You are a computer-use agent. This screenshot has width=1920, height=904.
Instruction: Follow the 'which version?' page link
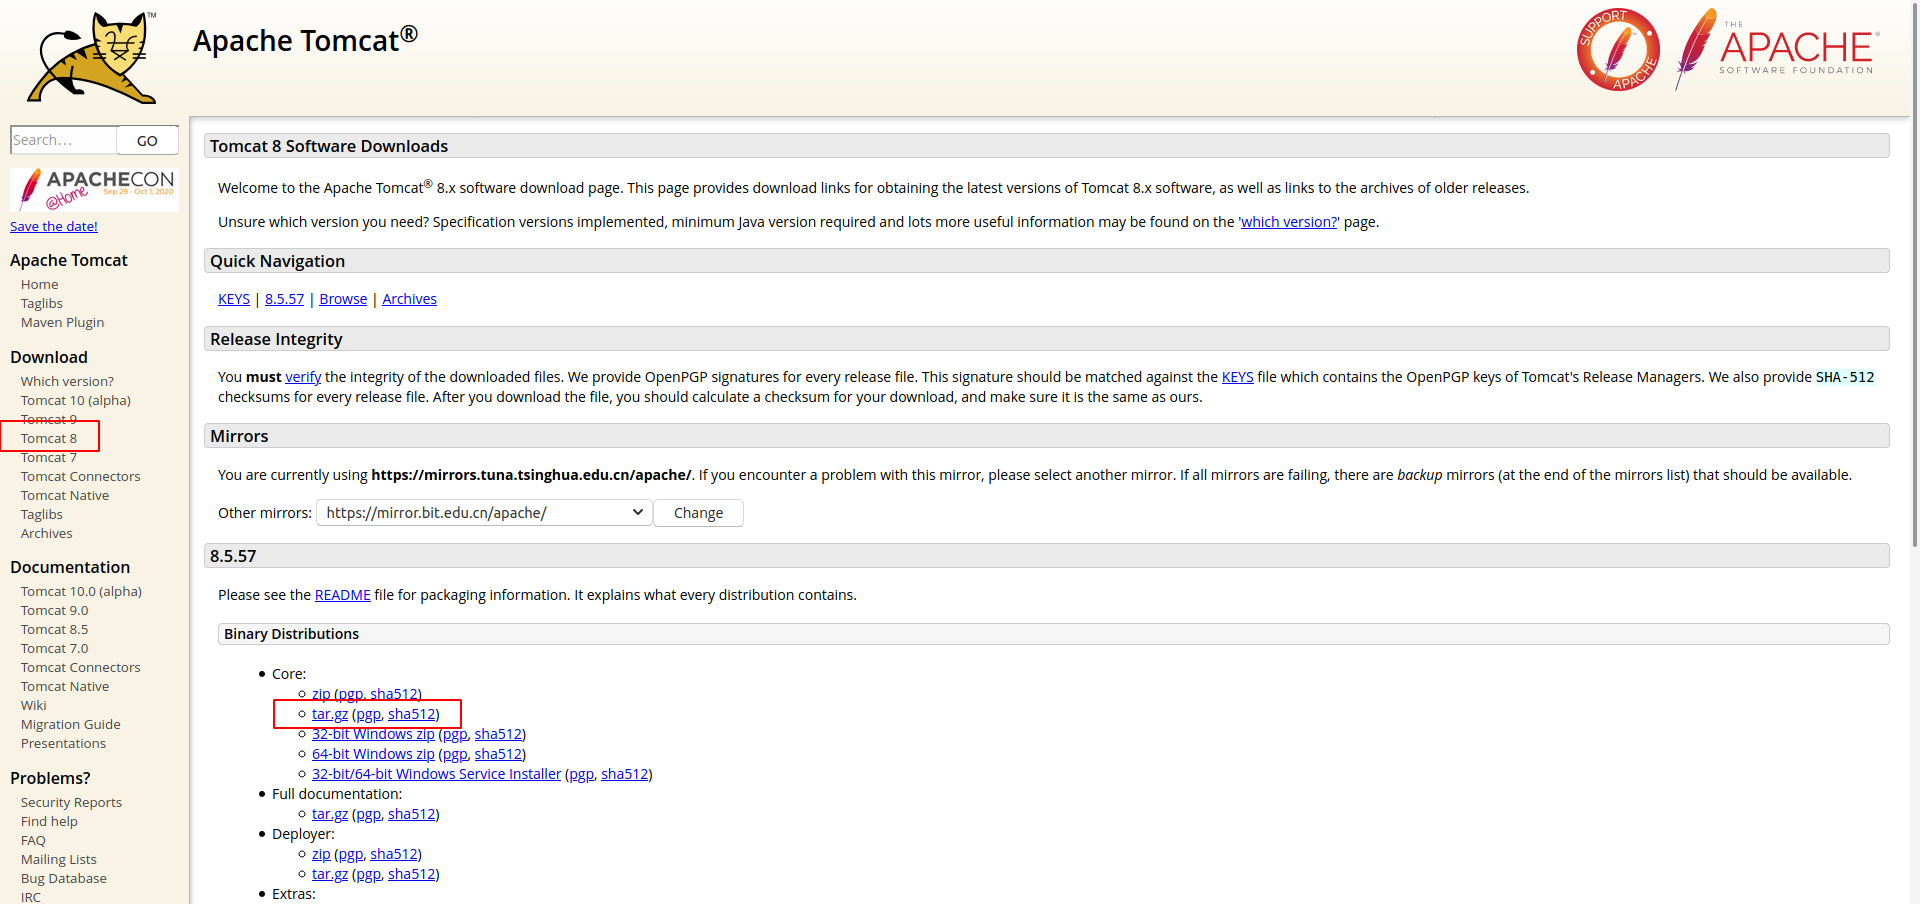tap(1288, 222)
